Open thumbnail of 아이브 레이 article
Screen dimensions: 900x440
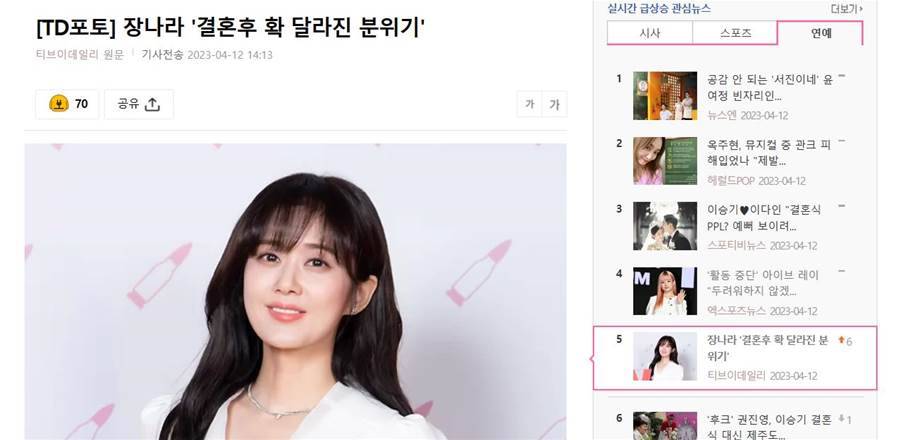[x=665, y=291]
